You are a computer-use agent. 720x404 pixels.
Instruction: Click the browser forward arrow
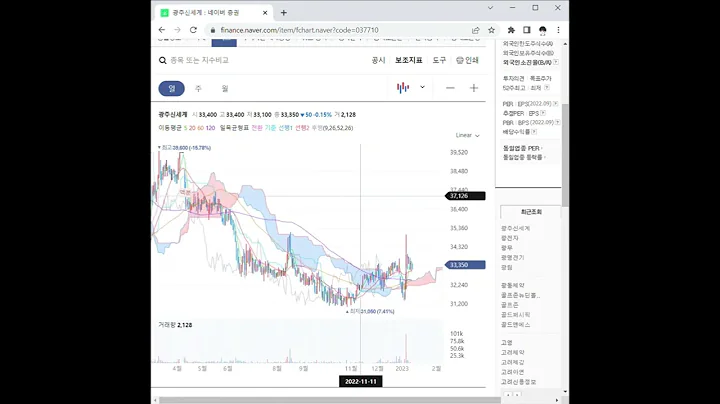(177, 30)
